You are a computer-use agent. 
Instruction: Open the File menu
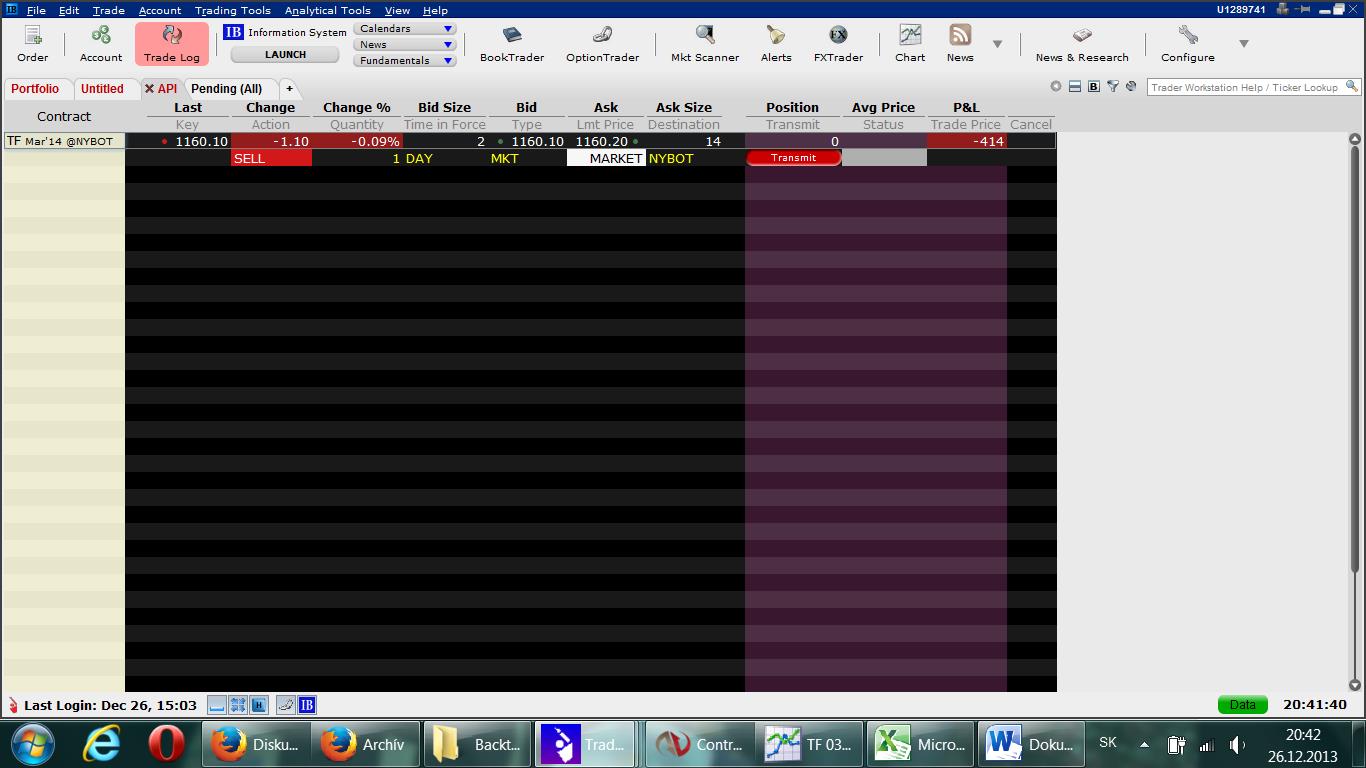point(36,10)
